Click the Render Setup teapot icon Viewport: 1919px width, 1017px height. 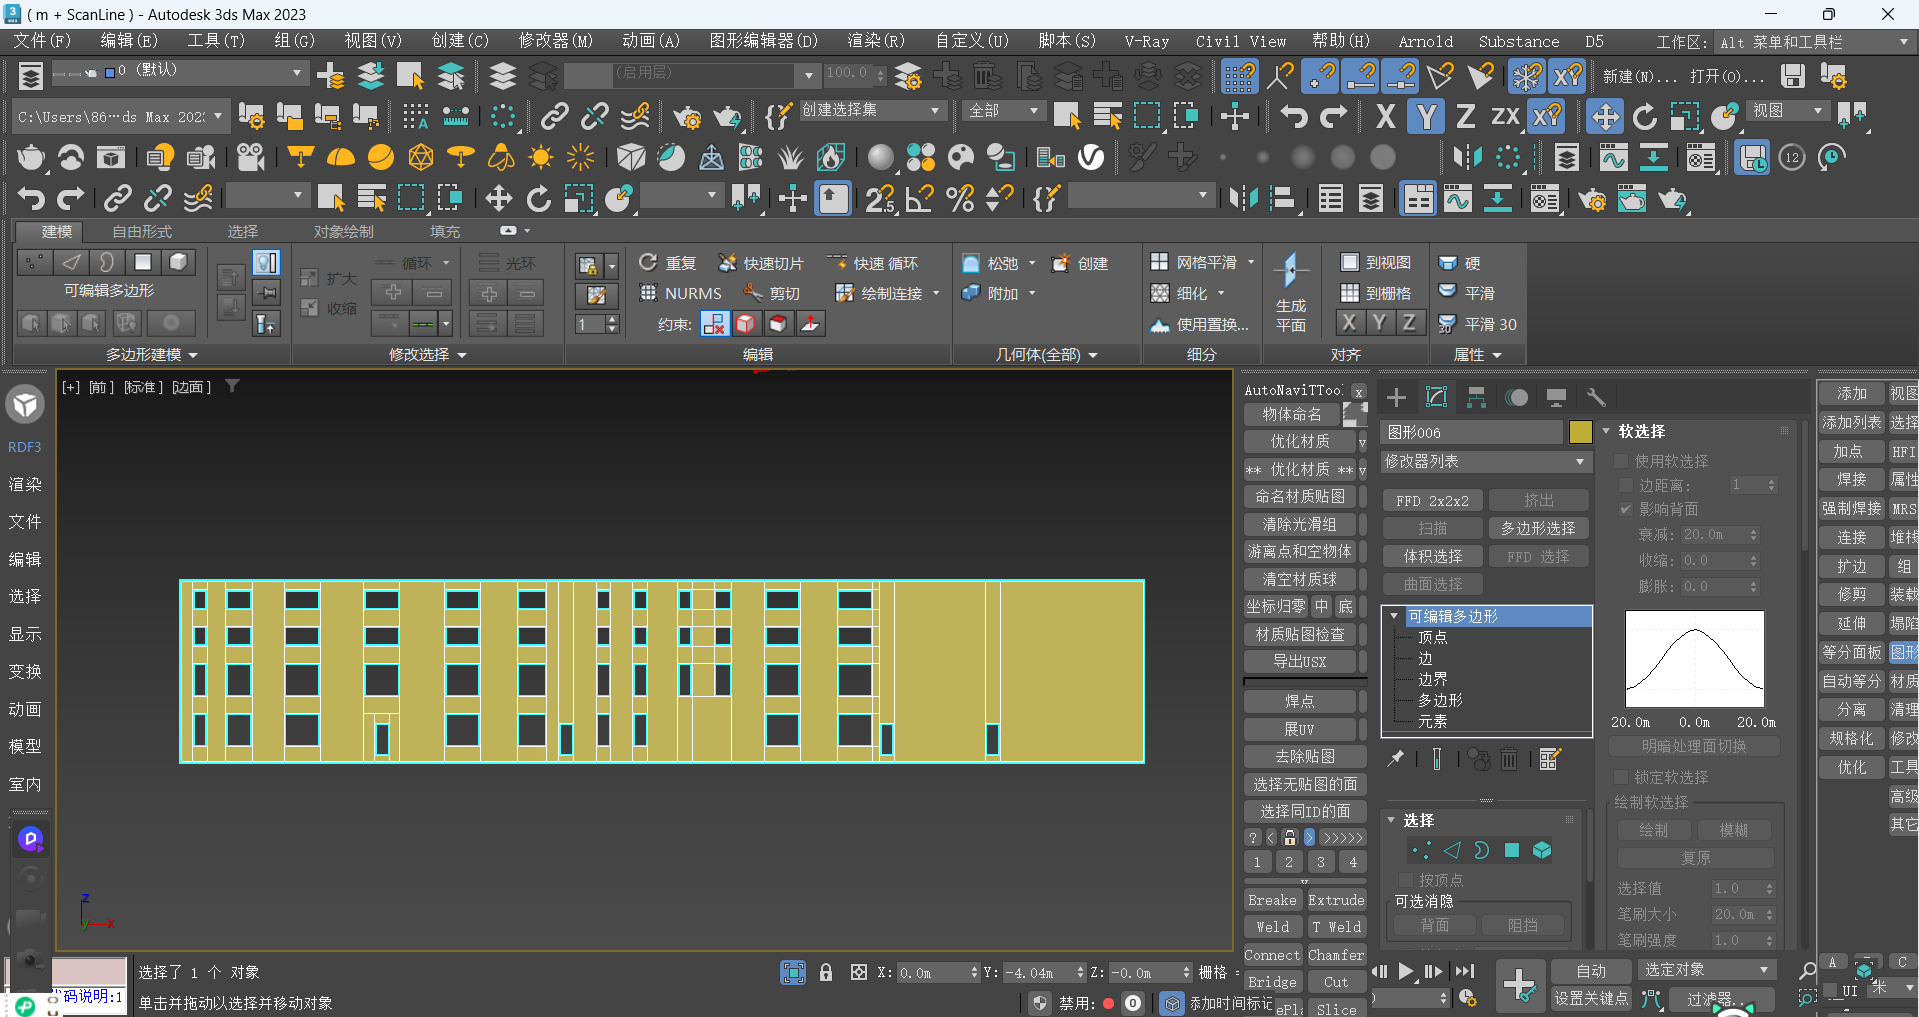(x=687, y=116)
